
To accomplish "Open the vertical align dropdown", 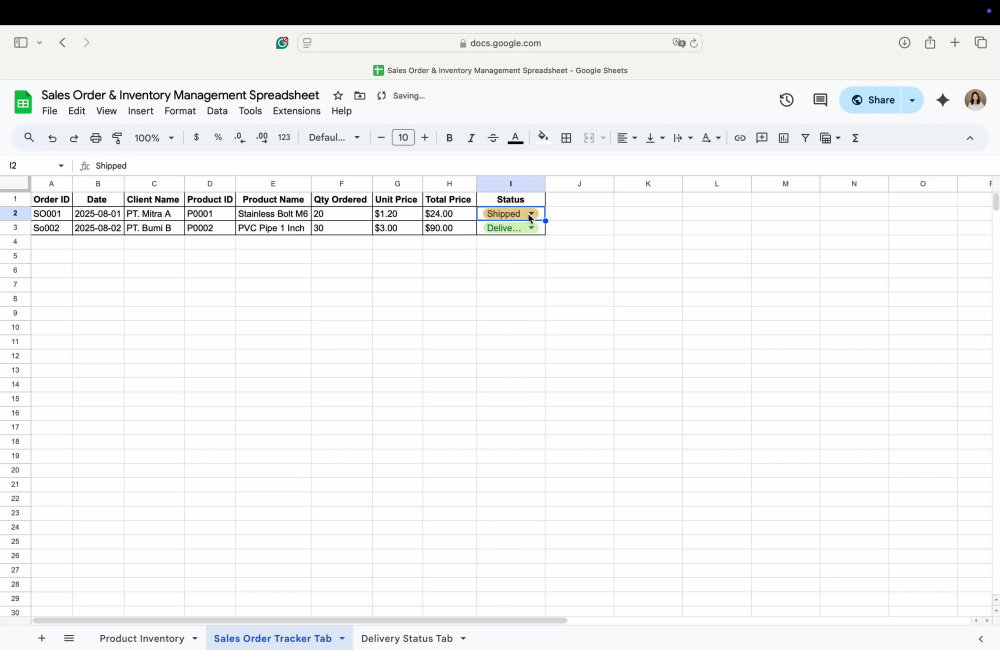I will click(x=654, y=138).
